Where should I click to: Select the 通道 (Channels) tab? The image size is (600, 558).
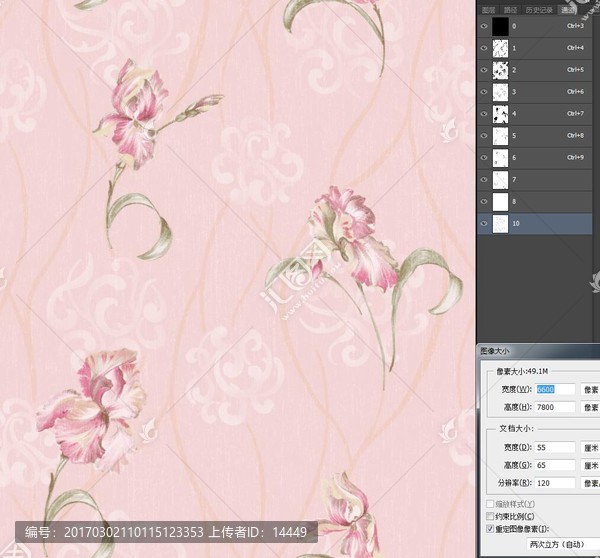pos(568,10)
